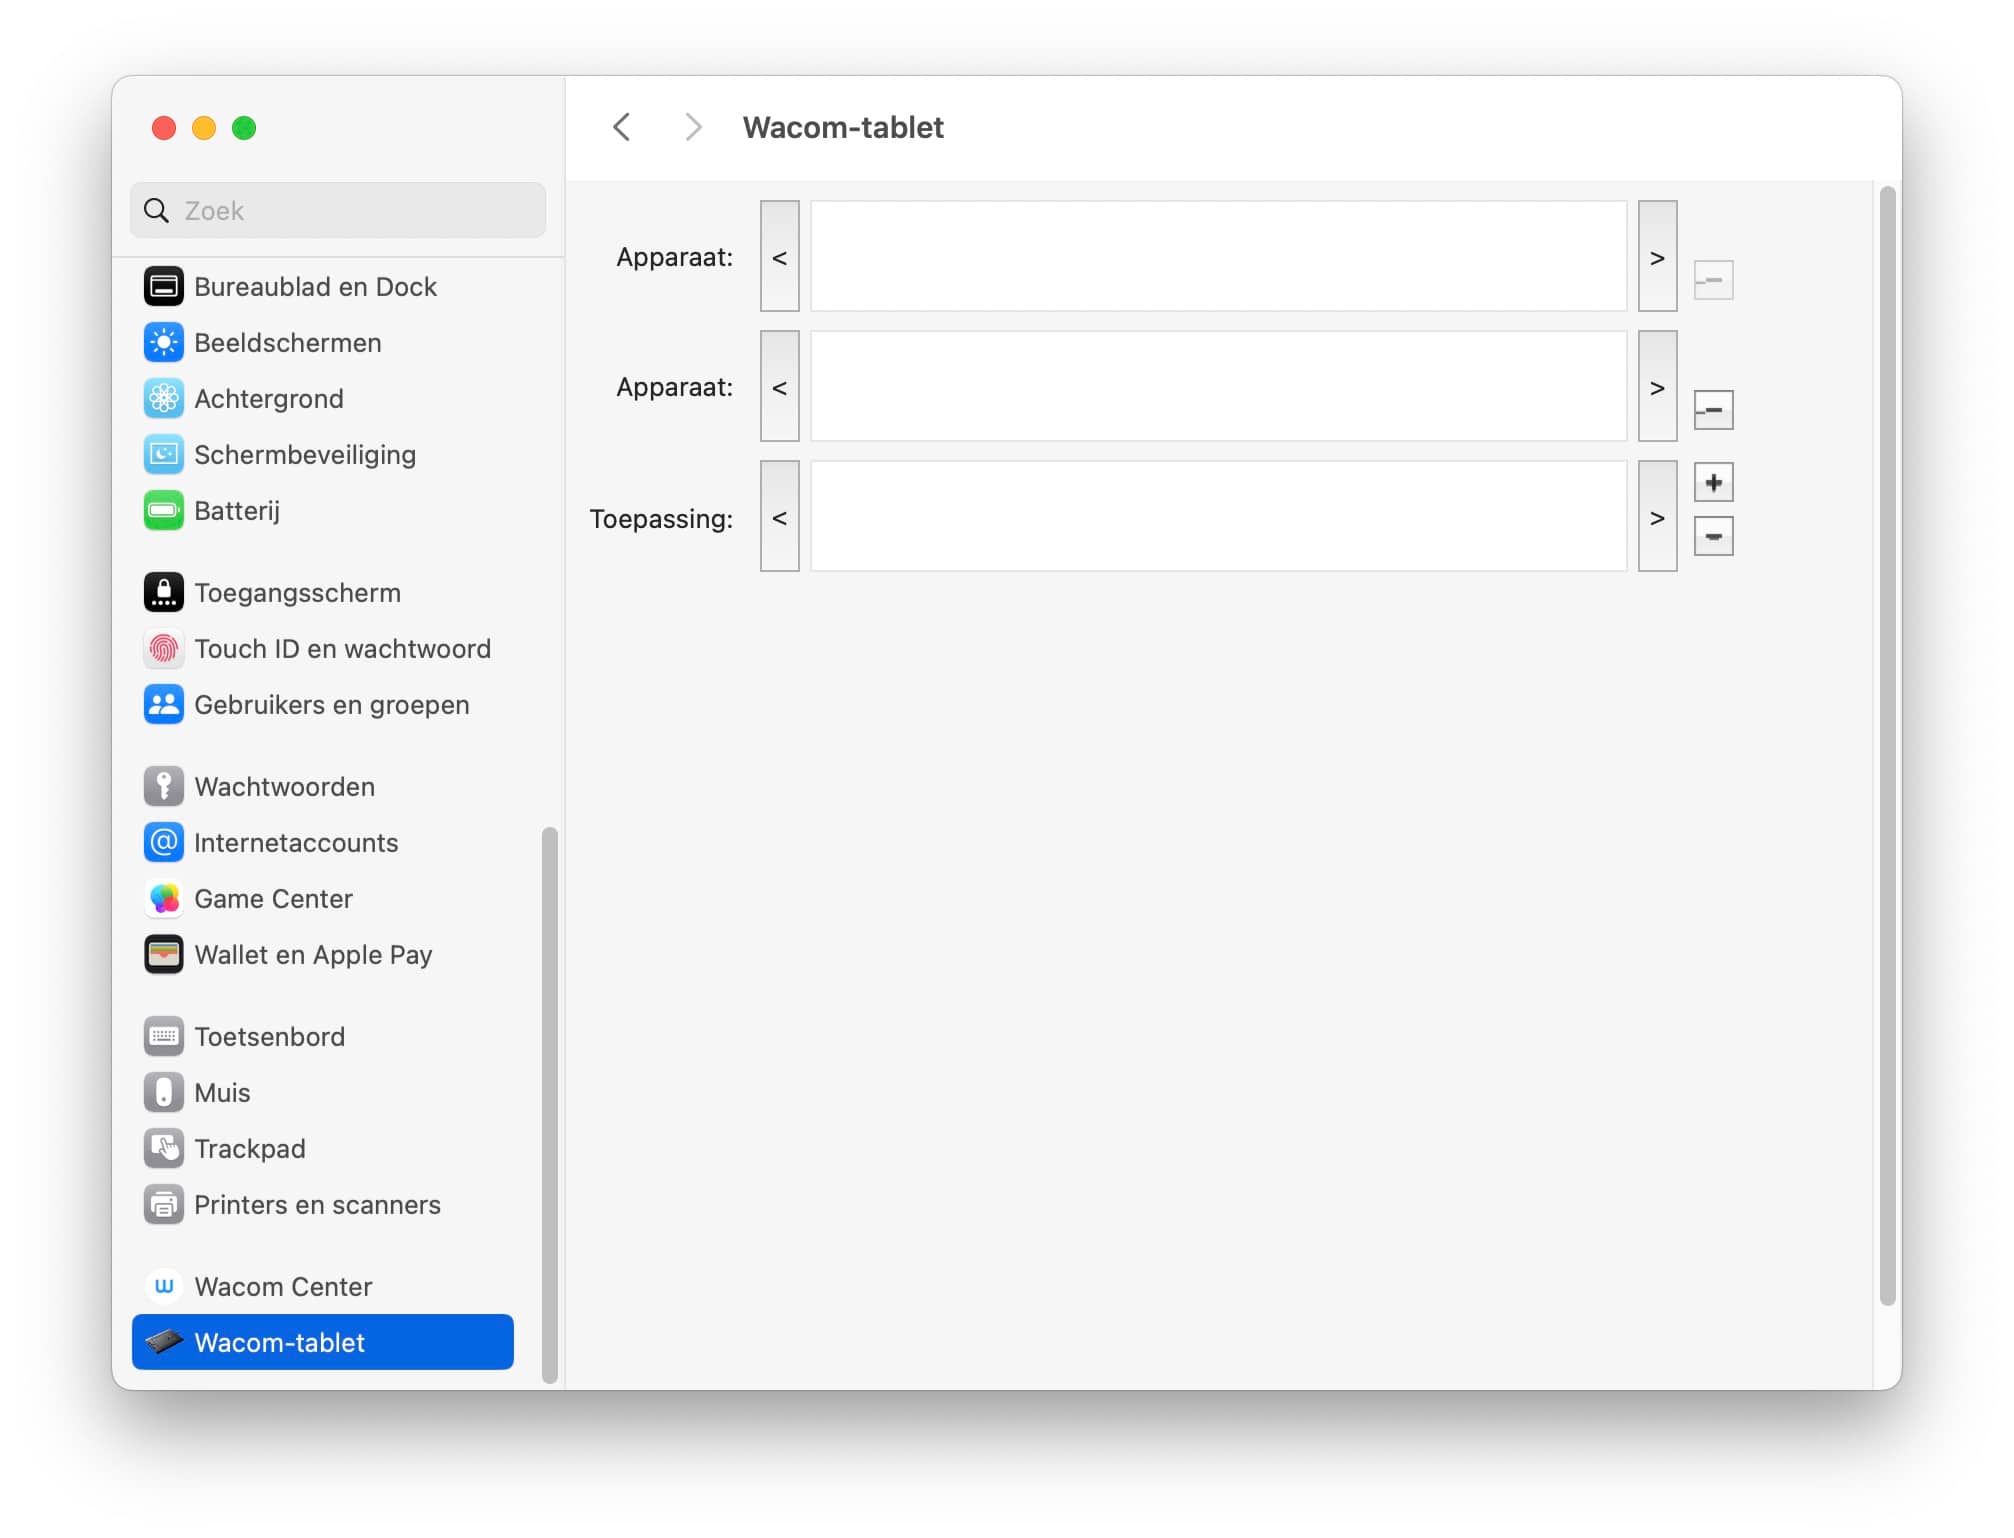Remove item from first Apparaat list
This screenshot has width=2014, height=1538.
[1714, 280]
